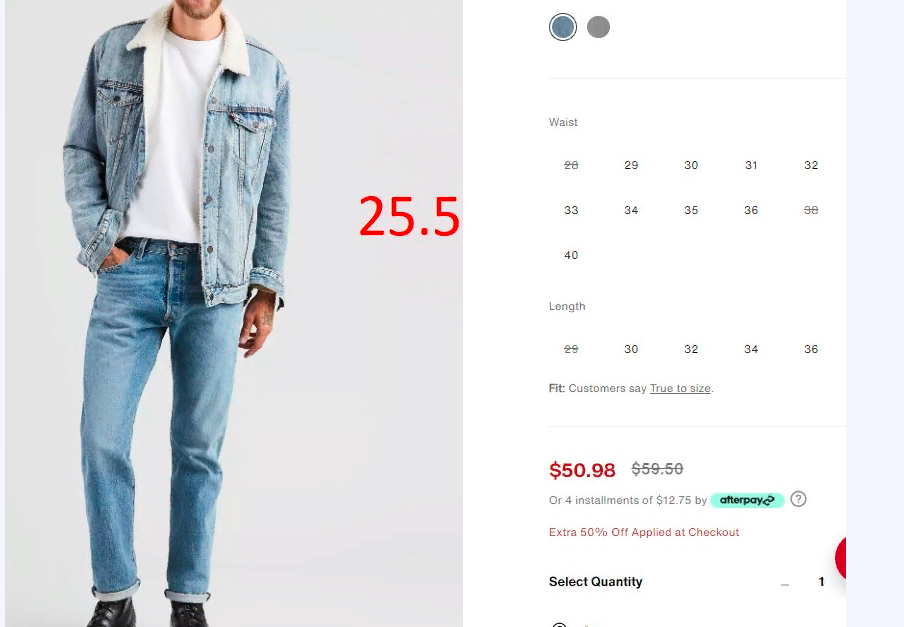904x627 pixels.
Task: Choose waist size 32
Action: [x=811, y=165]
